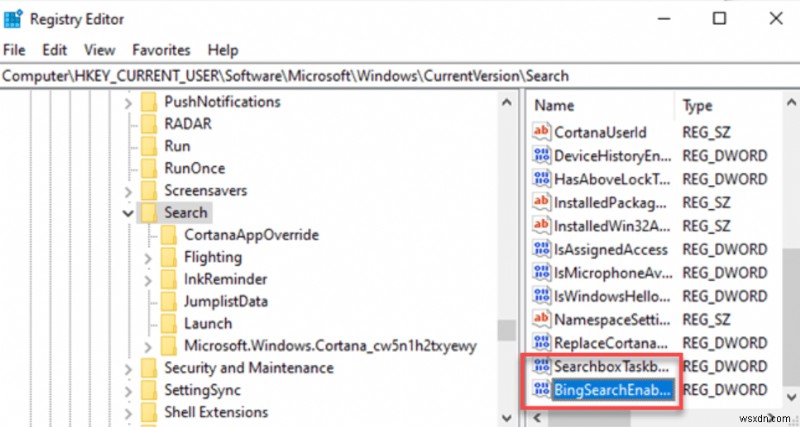The height and width of the screenshot is (427, 800).
Task: Click the DWORD icon beside ReplaceCortana...
Action: point(541,342)
